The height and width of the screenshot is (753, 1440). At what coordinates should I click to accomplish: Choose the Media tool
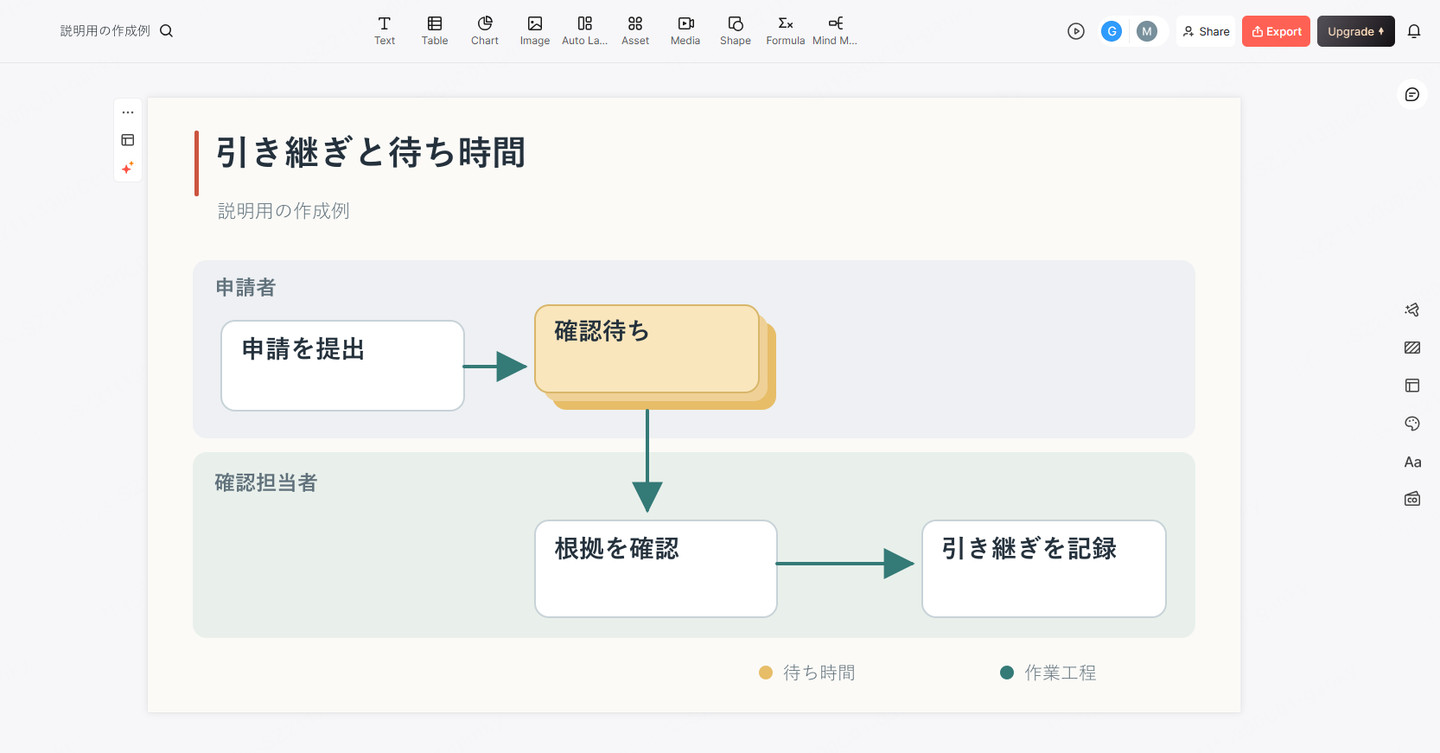click(x=685, y=30)
